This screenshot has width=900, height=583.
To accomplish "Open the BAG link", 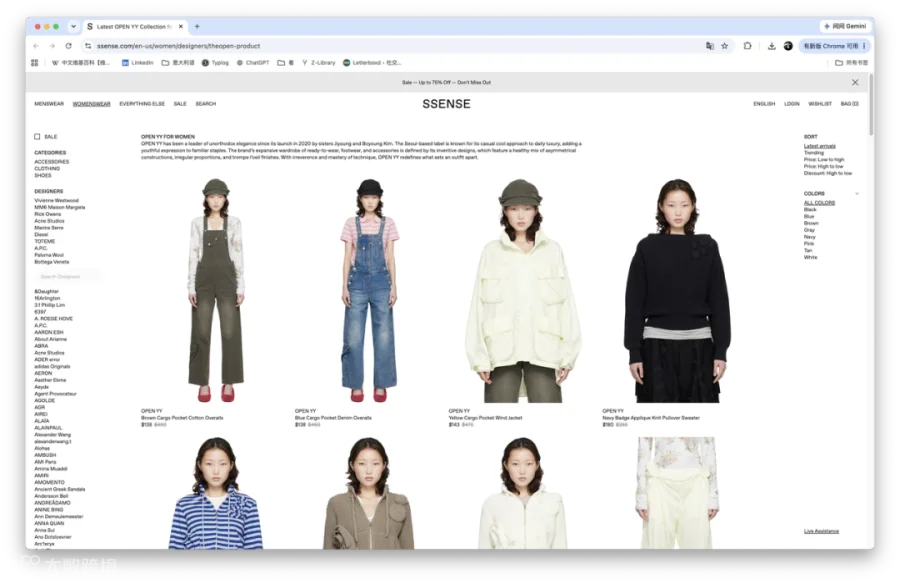I will [x=849, y=104].
